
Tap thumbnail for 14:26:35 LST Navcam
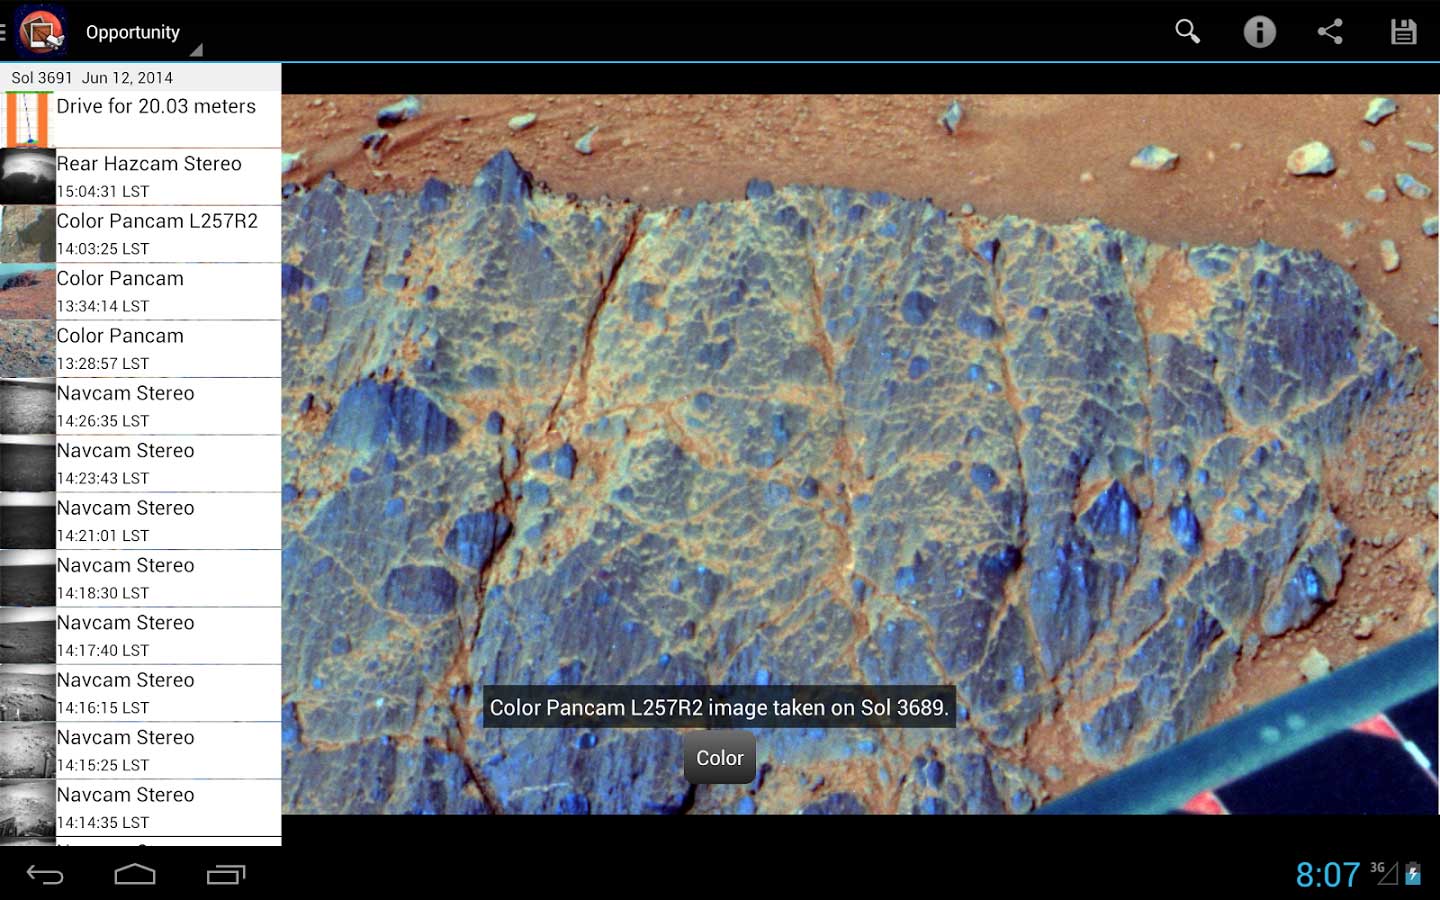27,406
